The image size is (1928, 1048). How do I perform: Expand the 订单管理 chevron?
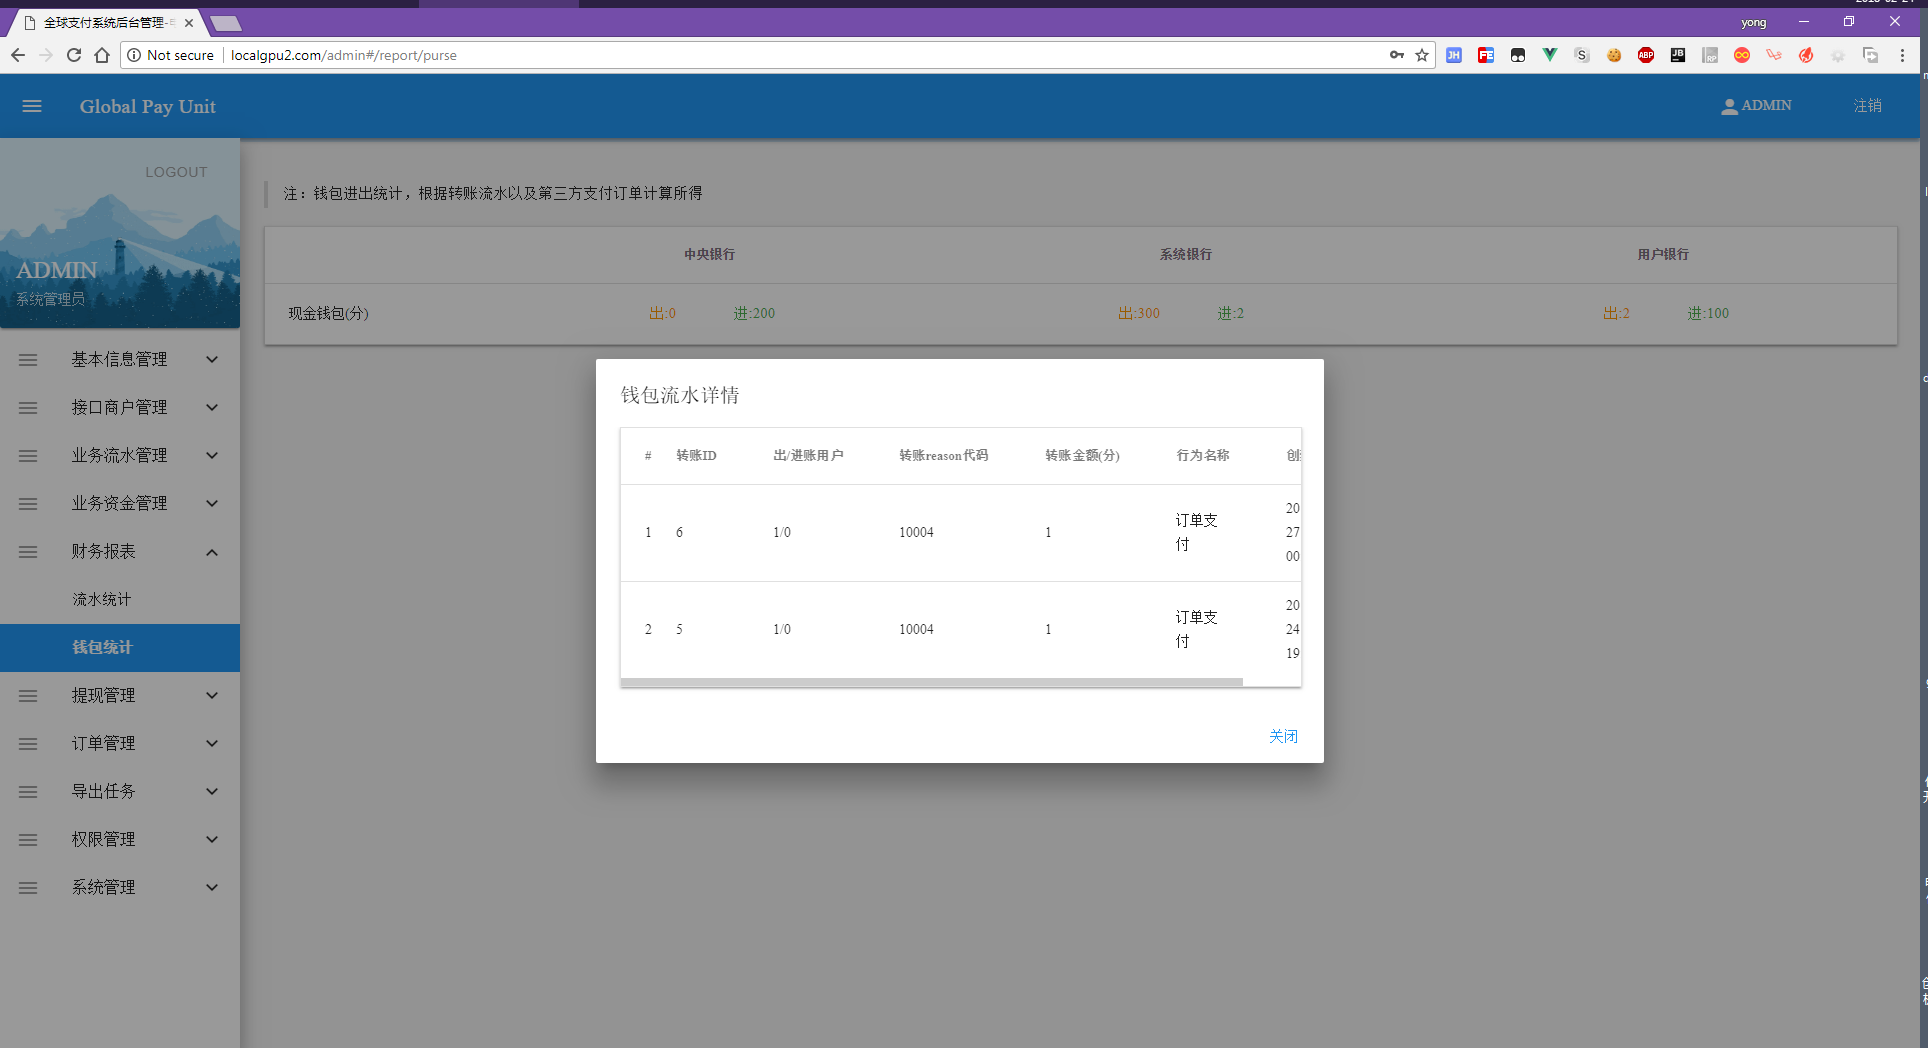(x=212, y=744)
